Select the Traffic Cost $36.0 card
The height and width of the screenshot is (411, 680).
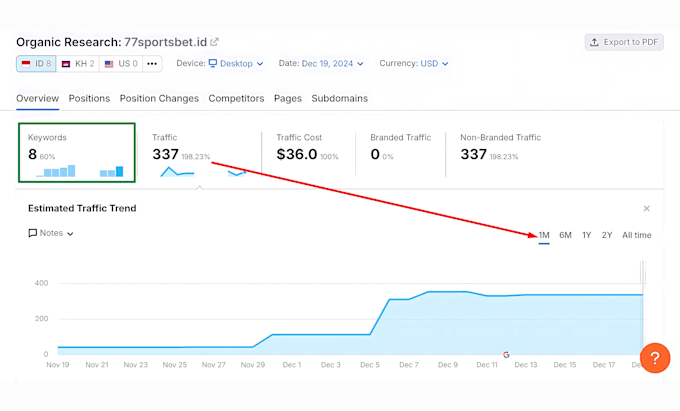pyautogui.click(x=308, y=153)
